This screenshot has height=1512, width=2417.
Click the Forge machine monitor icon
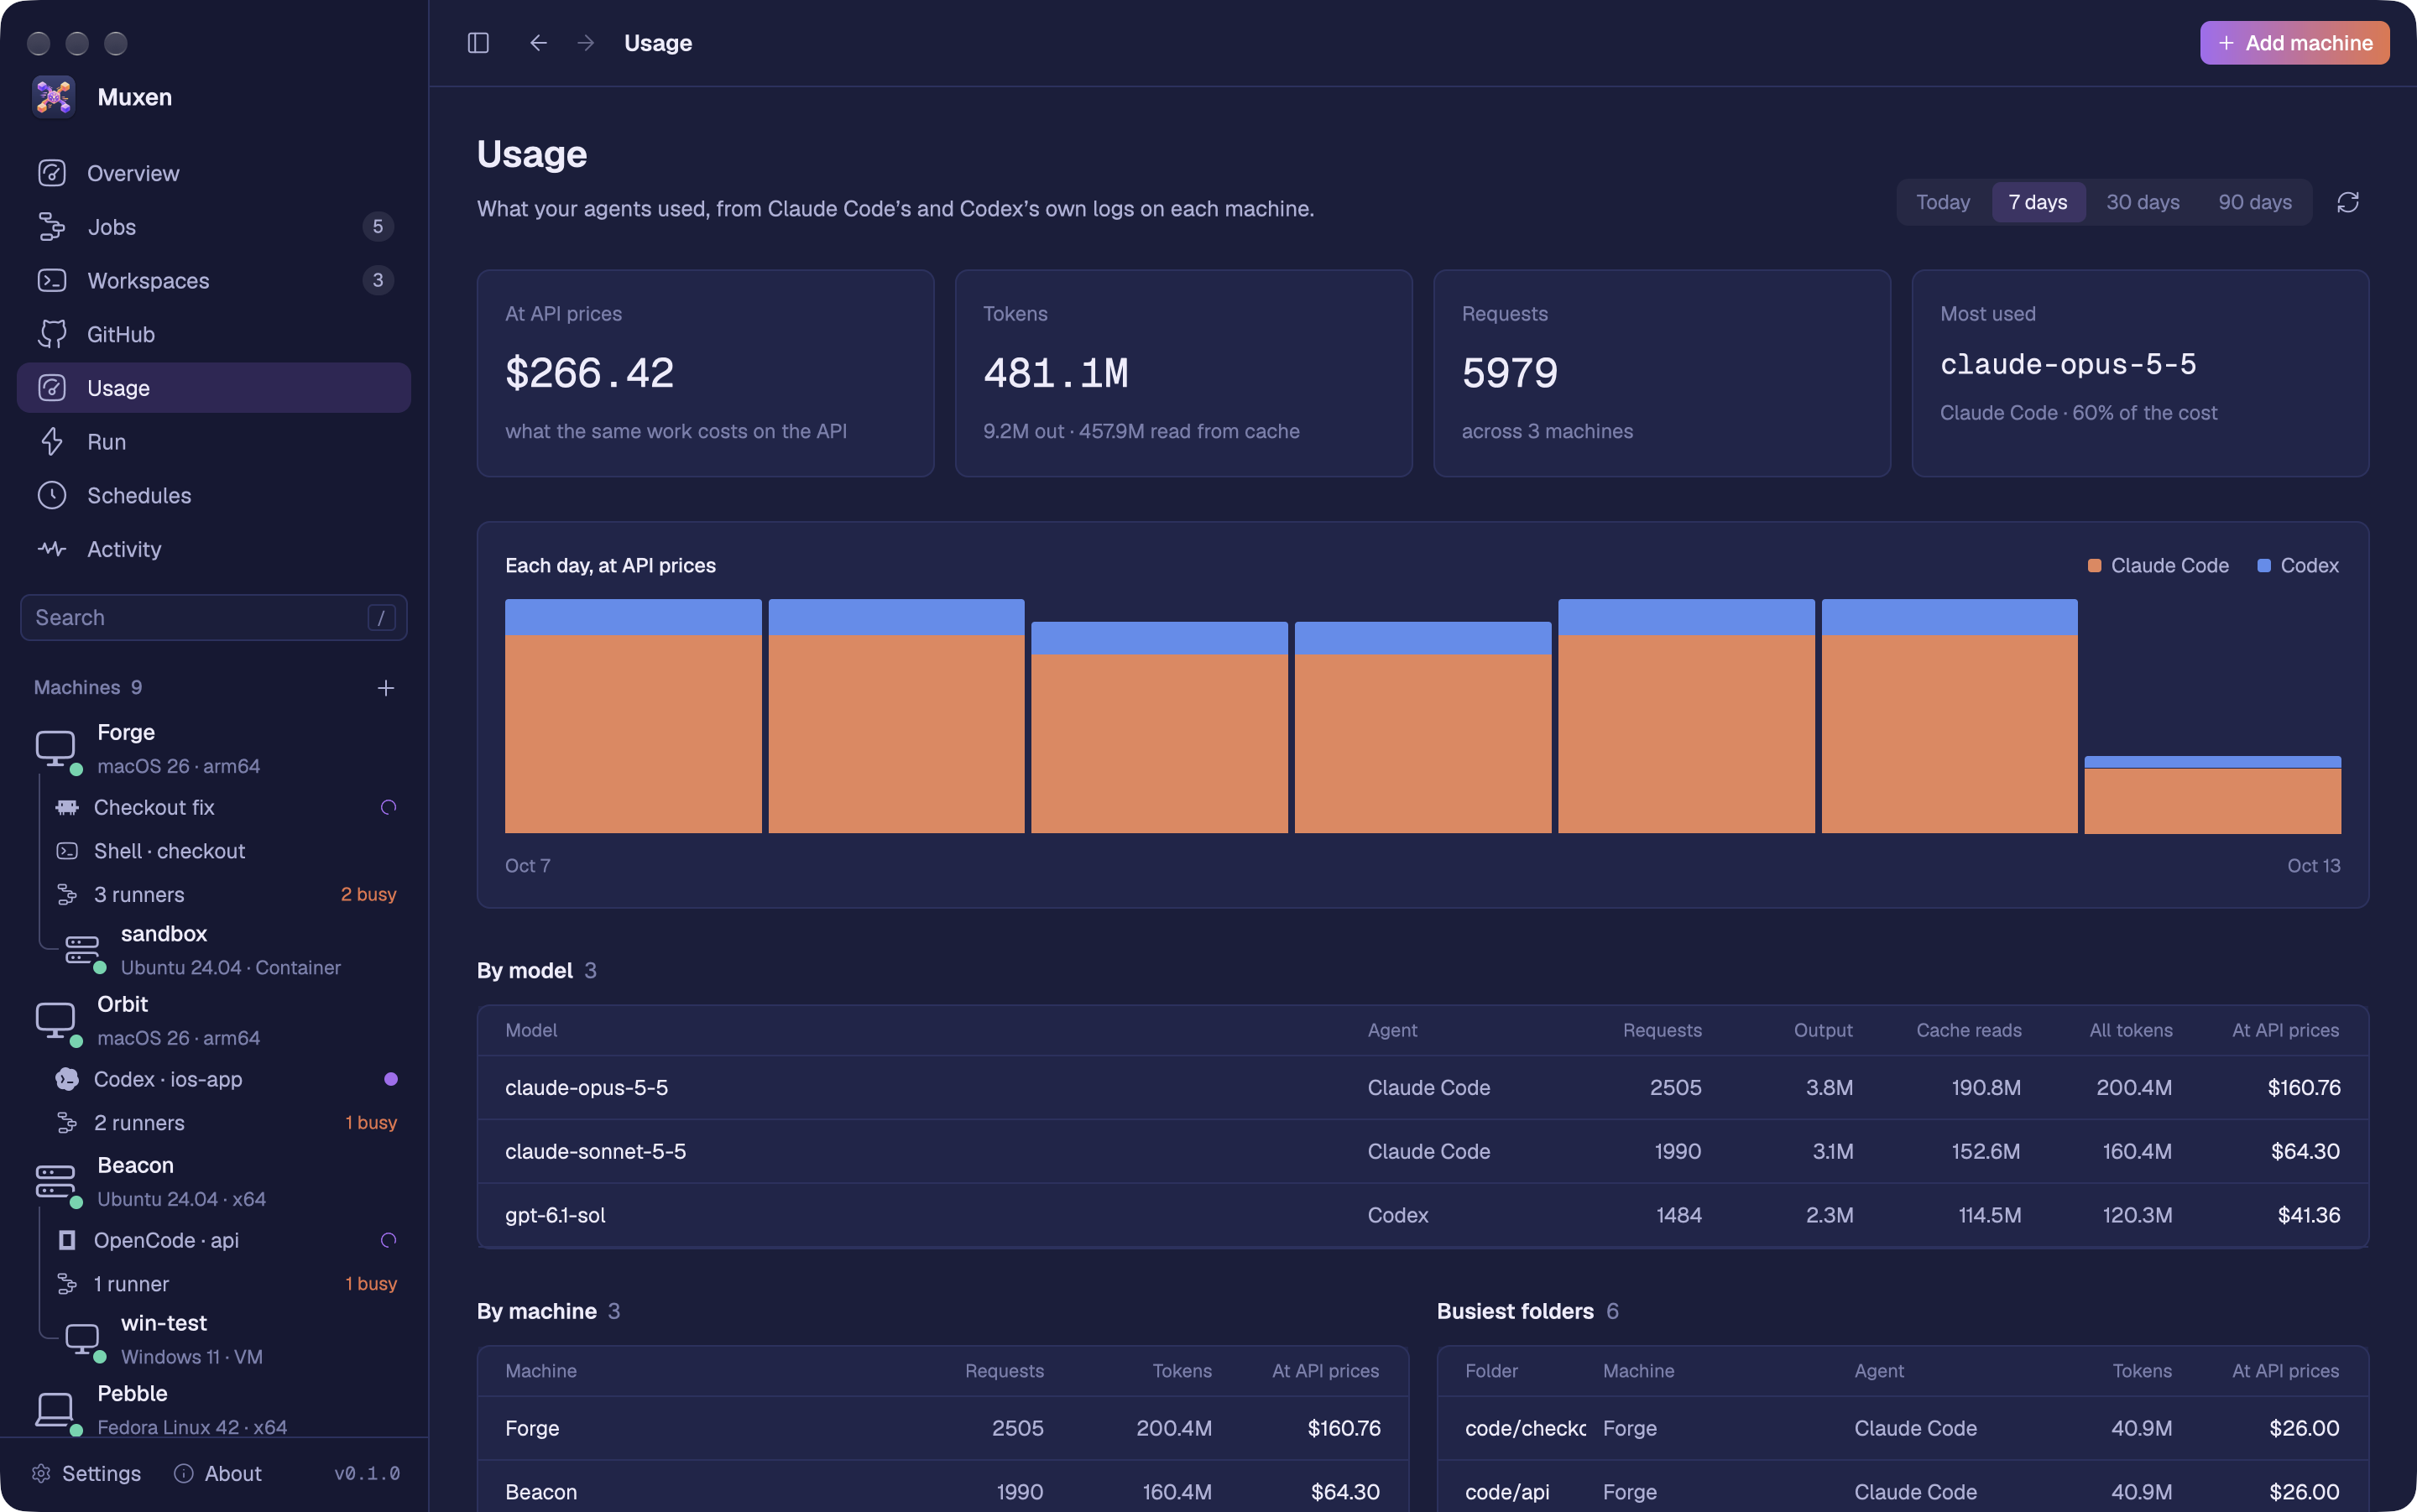55,748
